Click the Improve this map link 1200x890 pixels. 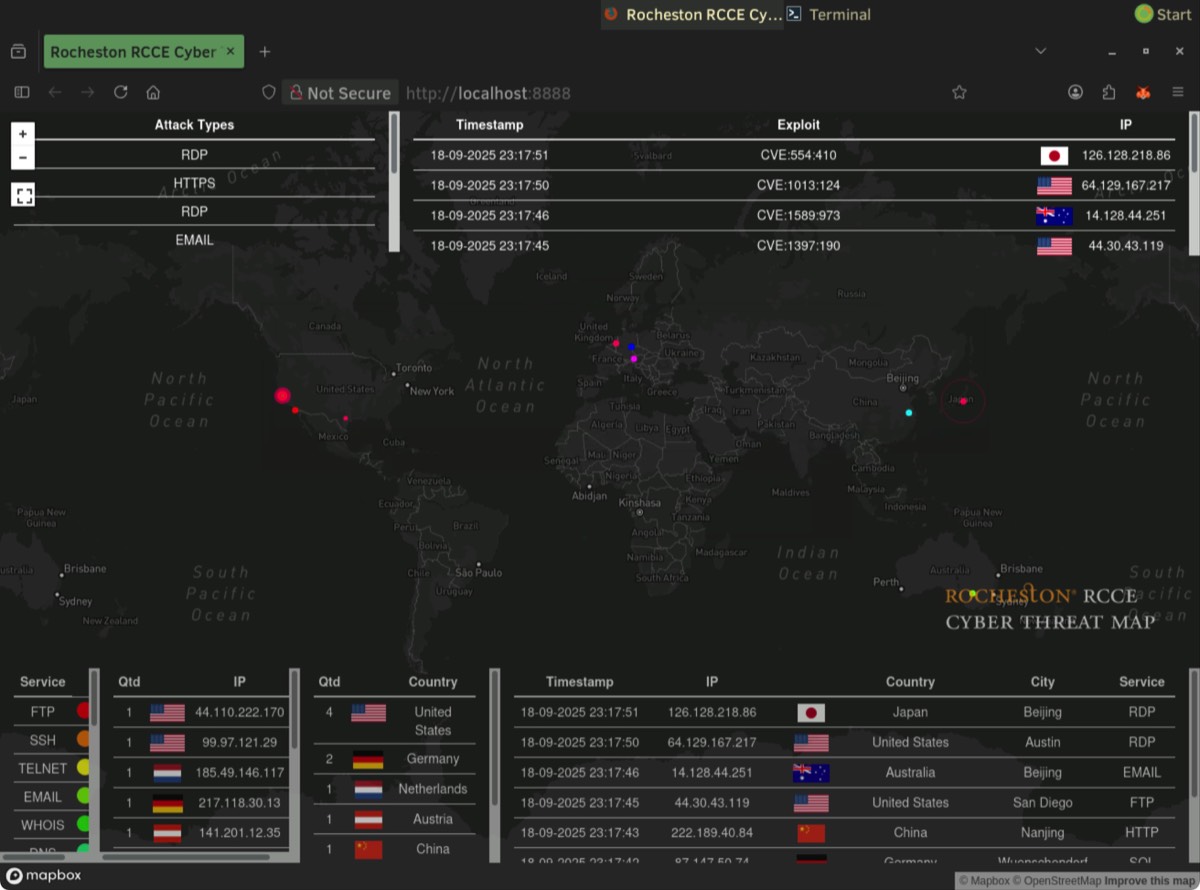click(1149, 881)
